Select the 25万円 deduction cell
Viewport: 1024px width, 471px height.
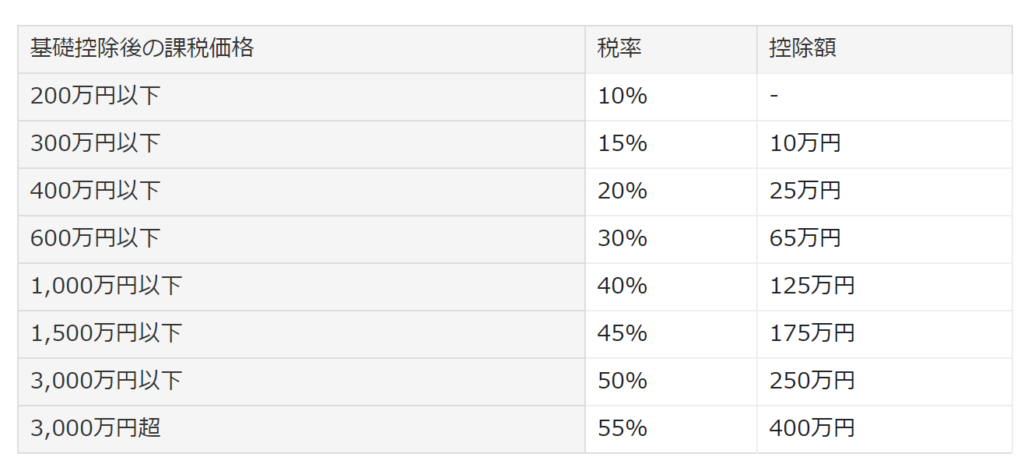(884, 192)
